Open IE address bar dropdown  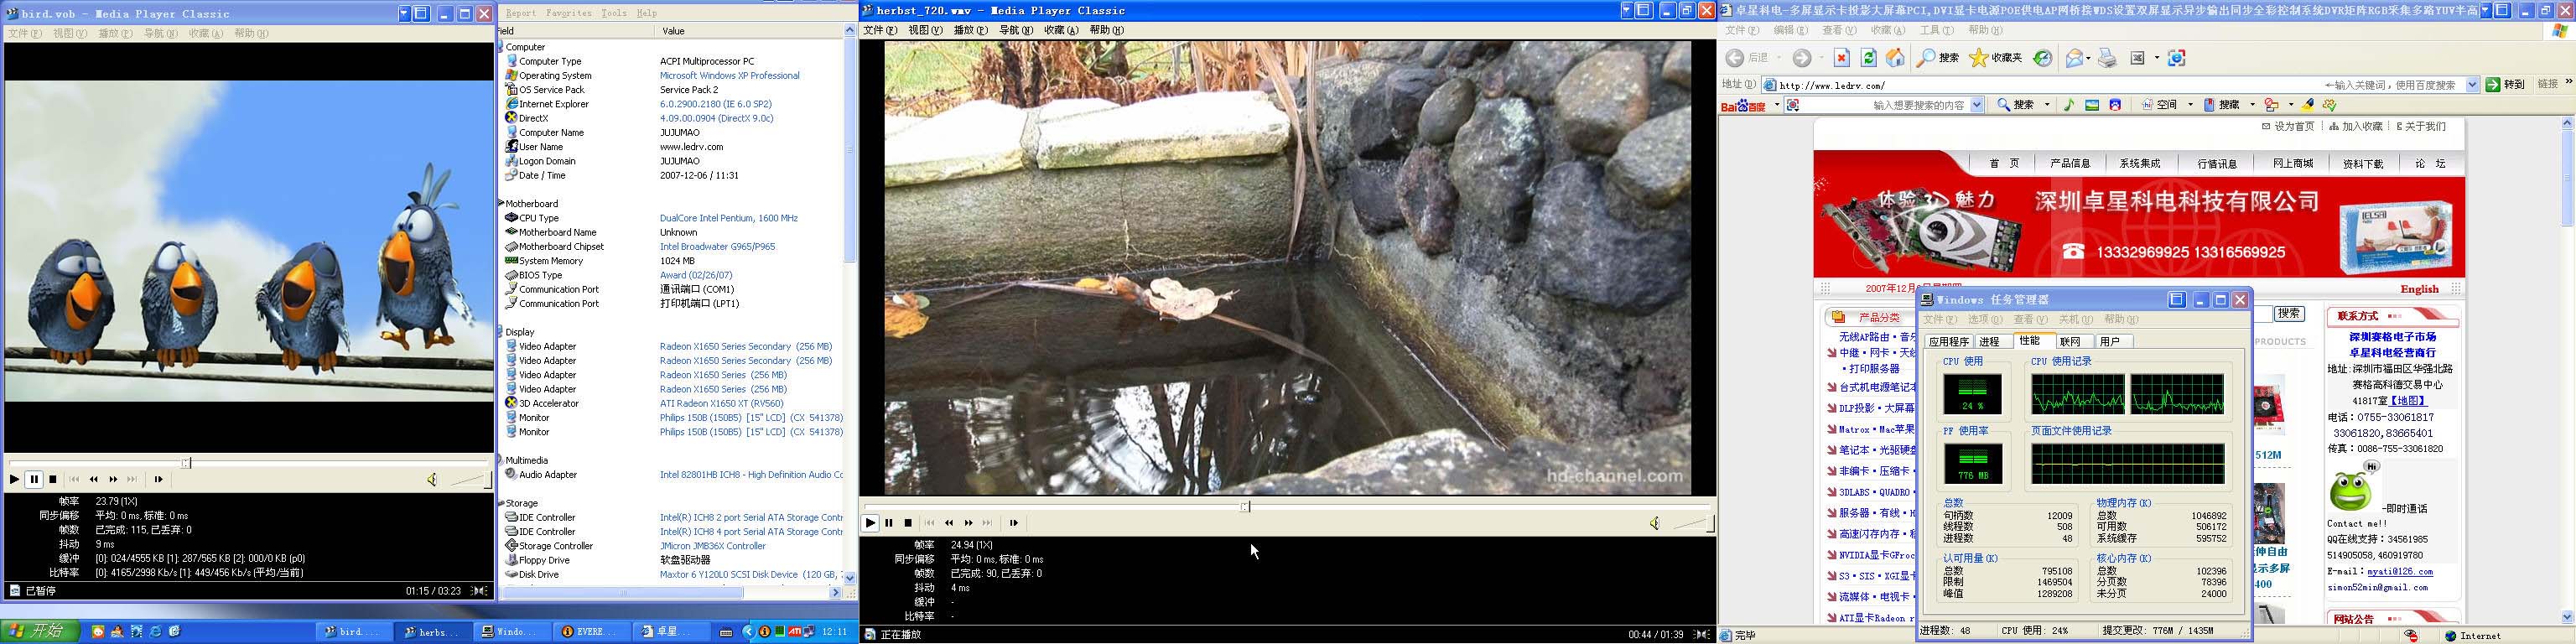pos(2472,85)
